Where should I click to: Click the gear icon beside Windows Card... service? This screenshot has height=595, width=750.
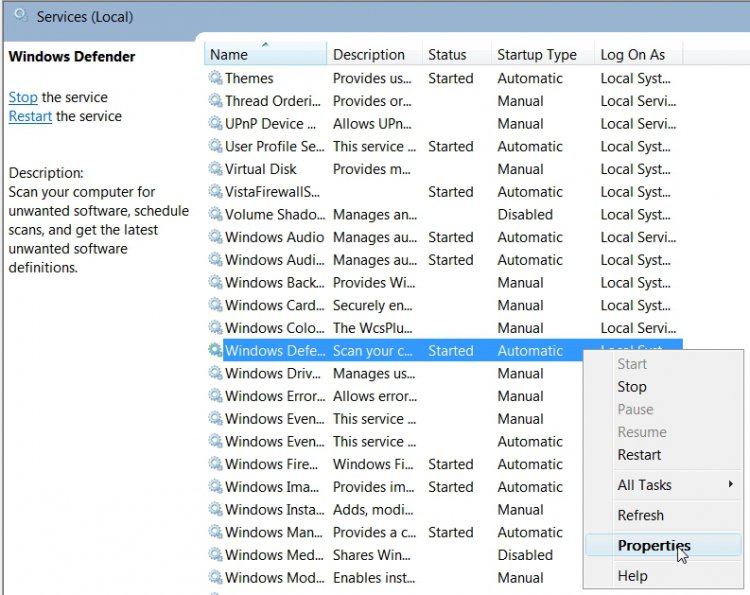coord(215,305)
